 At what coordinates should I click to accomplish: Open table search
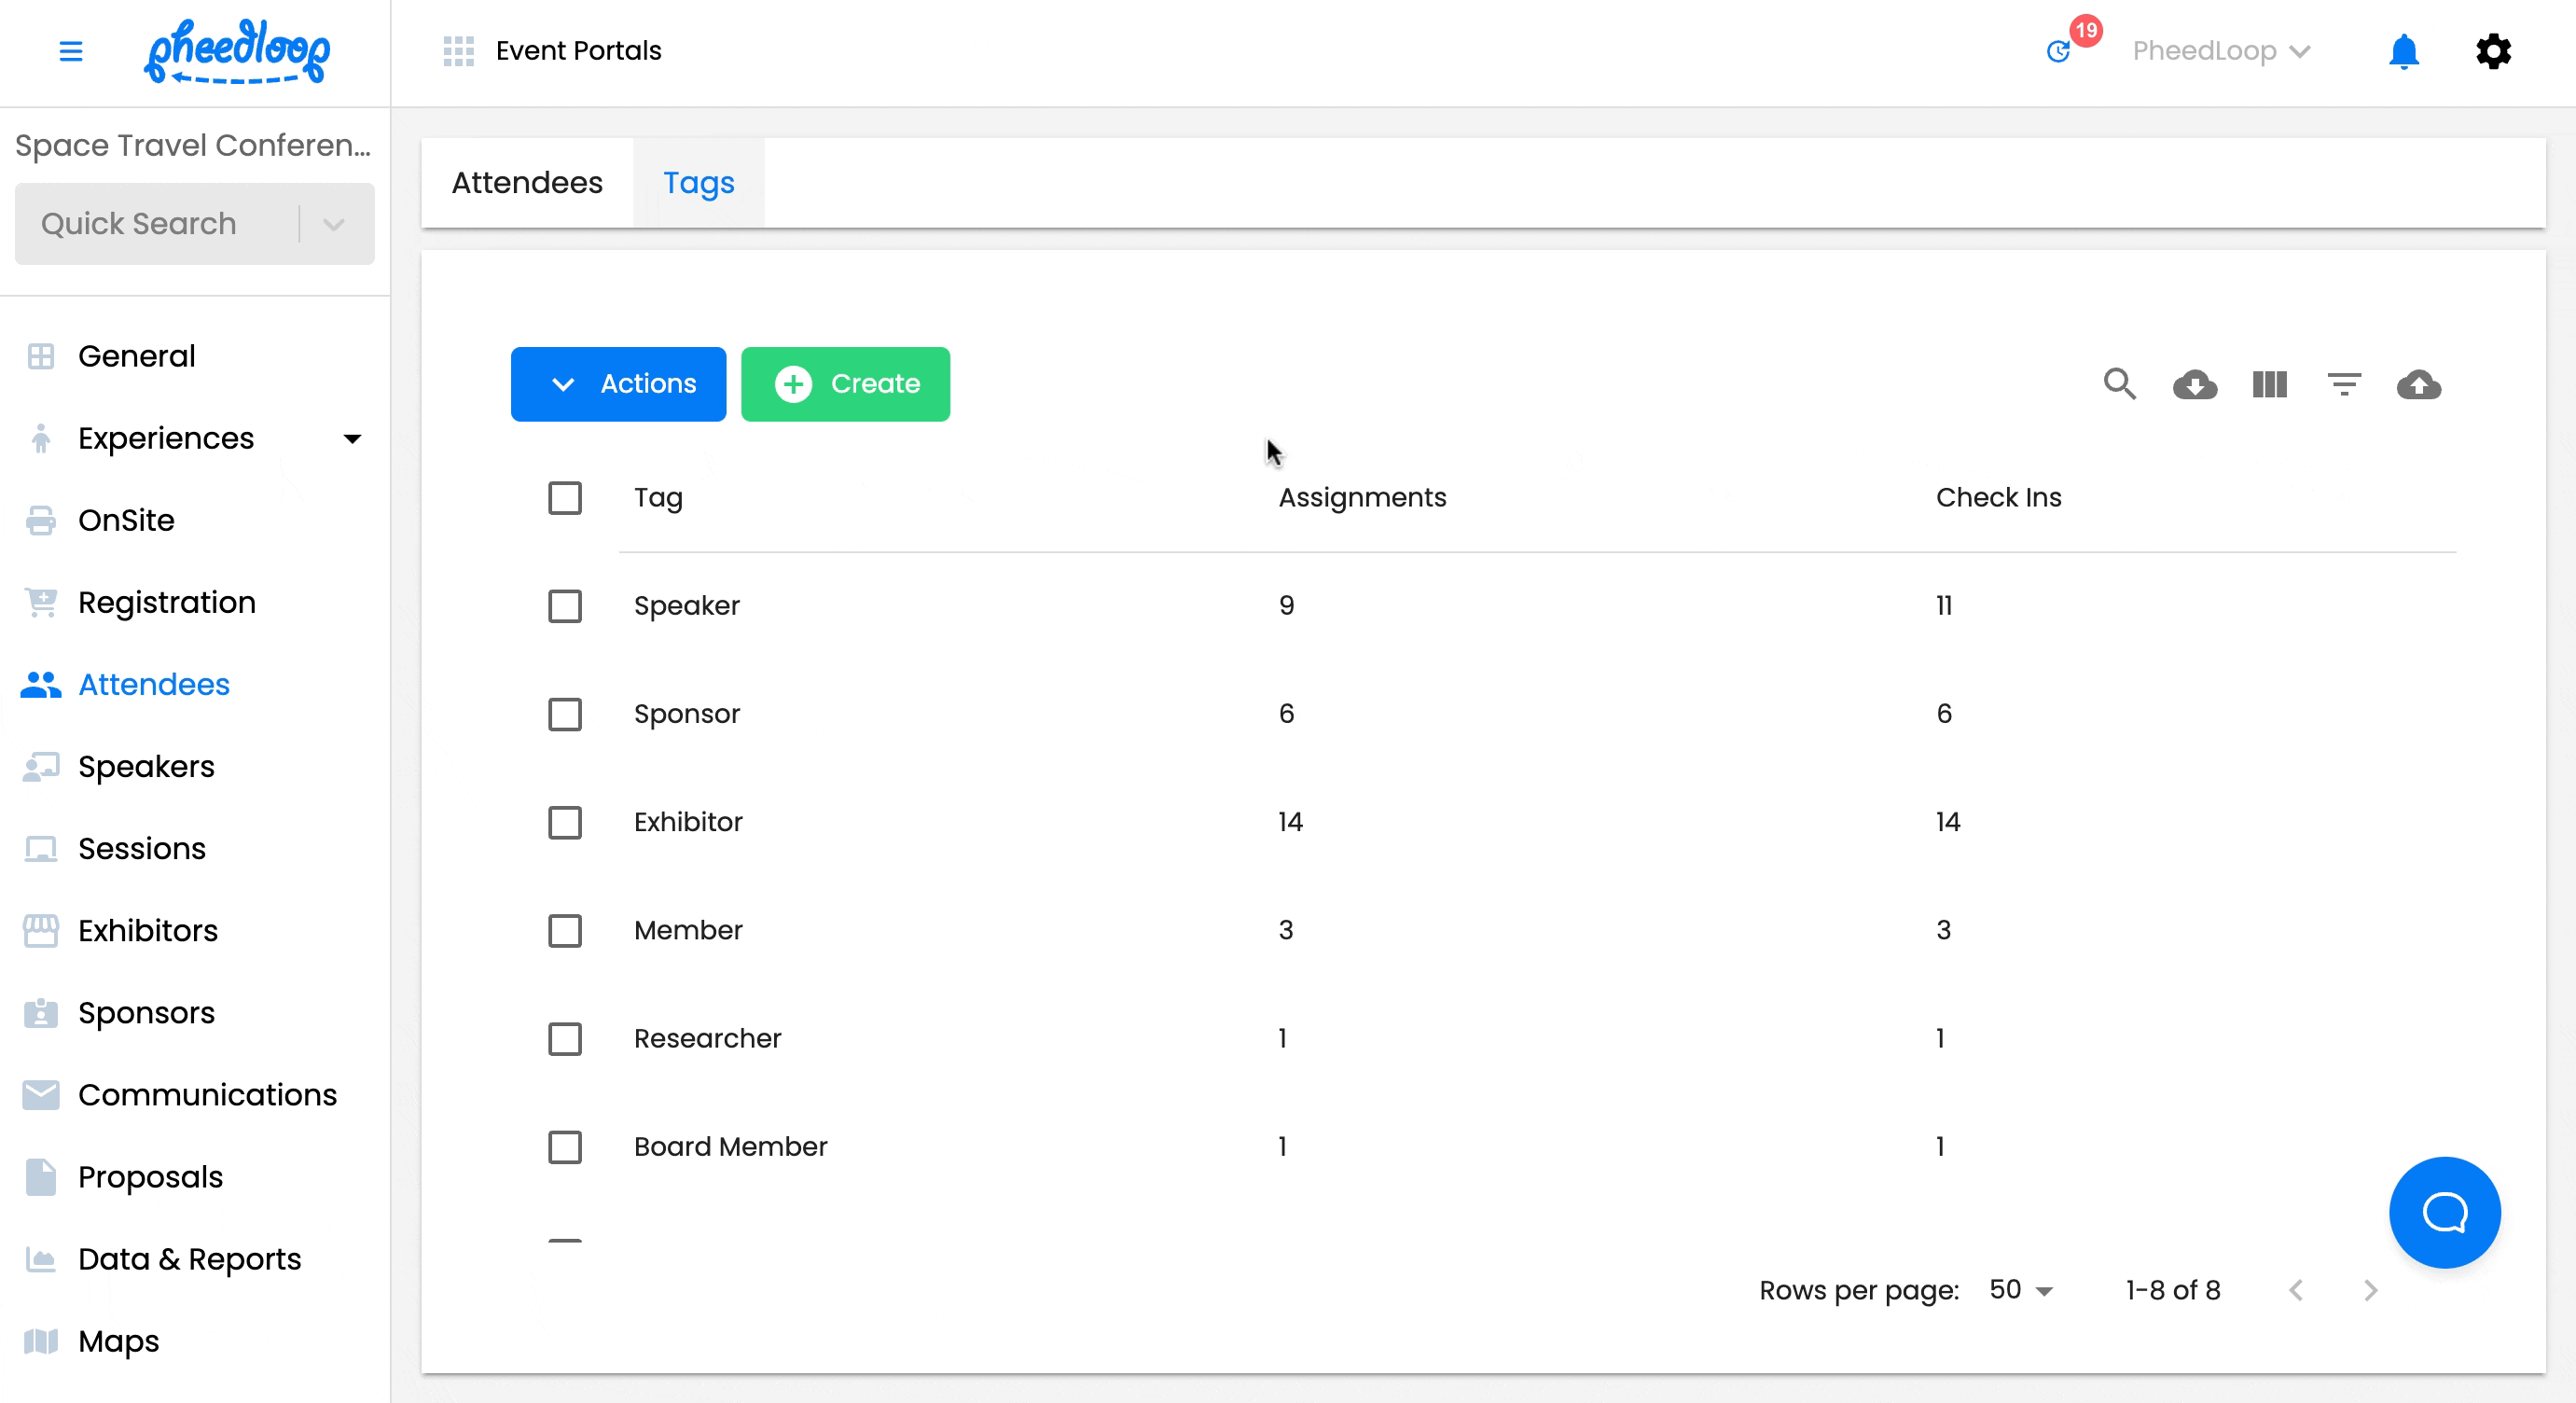pos(2120,384)
